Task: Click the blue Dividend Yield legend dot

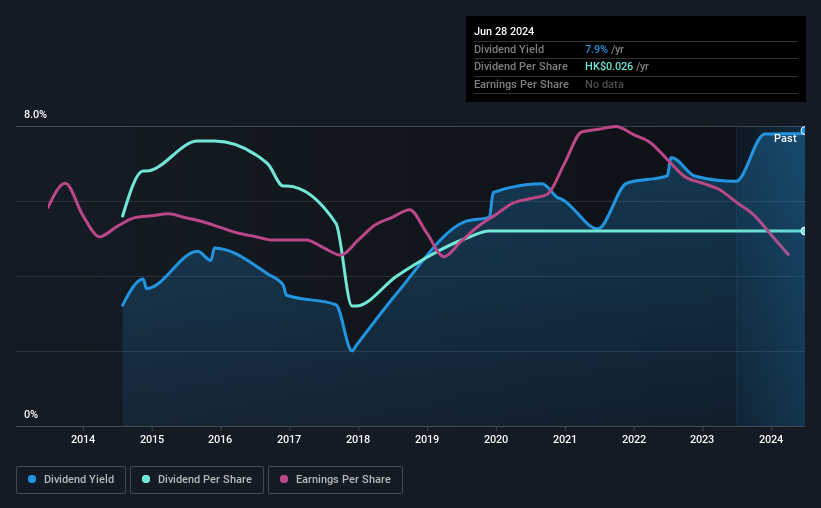Action: click(32, 479)
